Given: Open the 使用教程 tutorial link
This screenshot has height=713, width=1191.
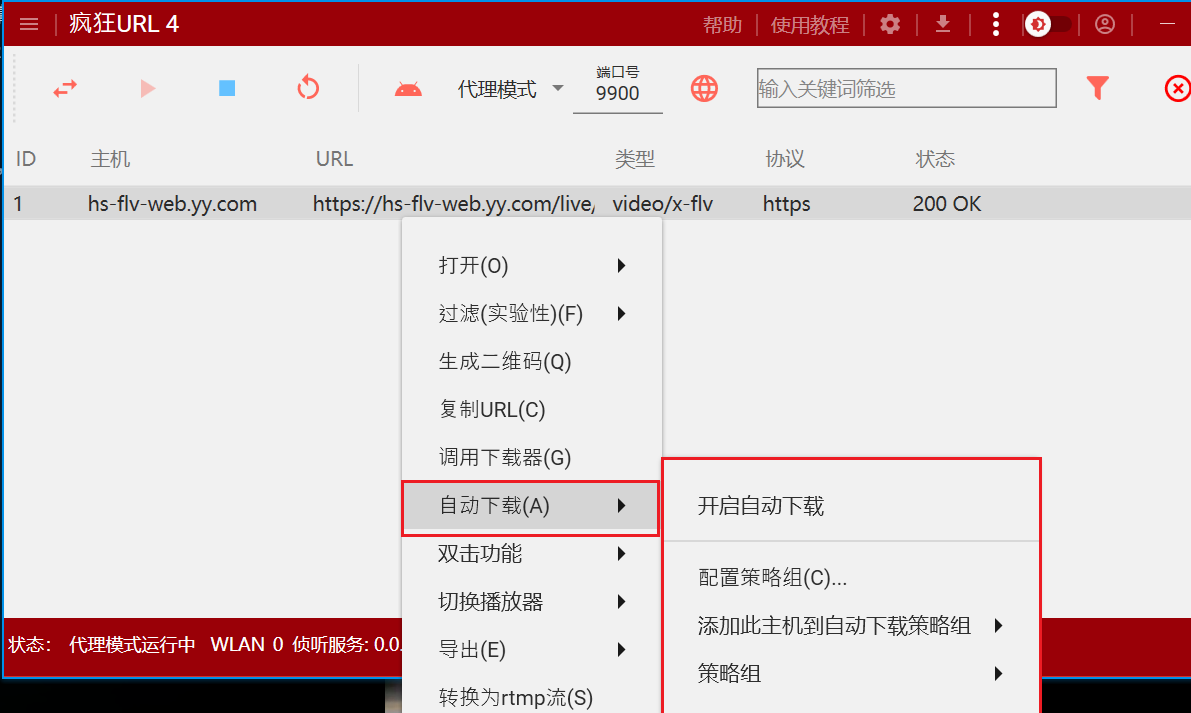Looking at the screenshot, I should coord(810,25).
